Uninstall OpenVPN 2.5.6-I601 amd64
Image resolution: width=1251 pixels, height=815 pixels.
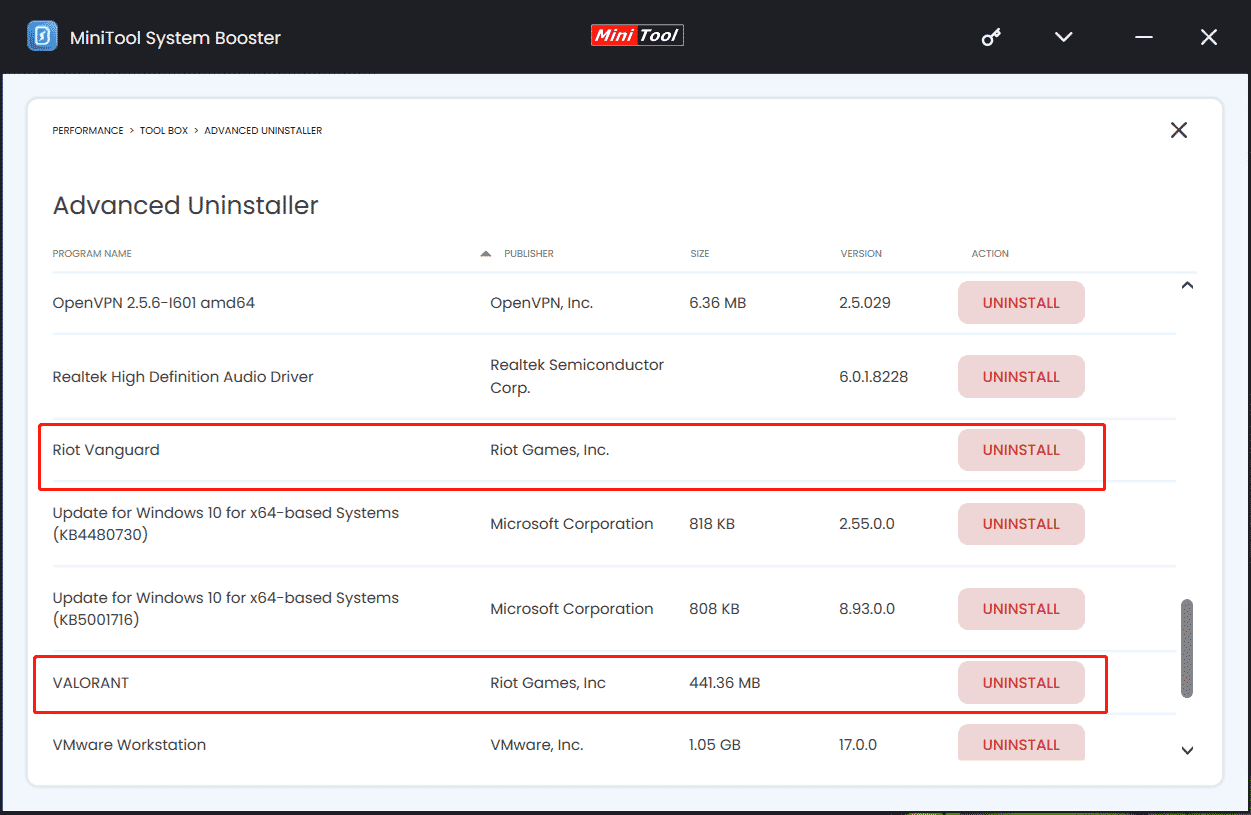pyautogui.click(x=1021, y=303)
